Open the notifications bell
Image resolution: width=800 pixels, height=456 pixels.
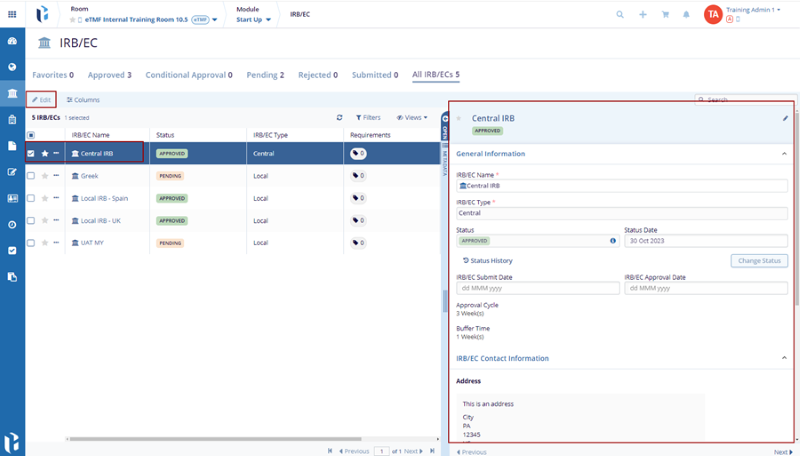pyautogui.click(x=686, y=14)
